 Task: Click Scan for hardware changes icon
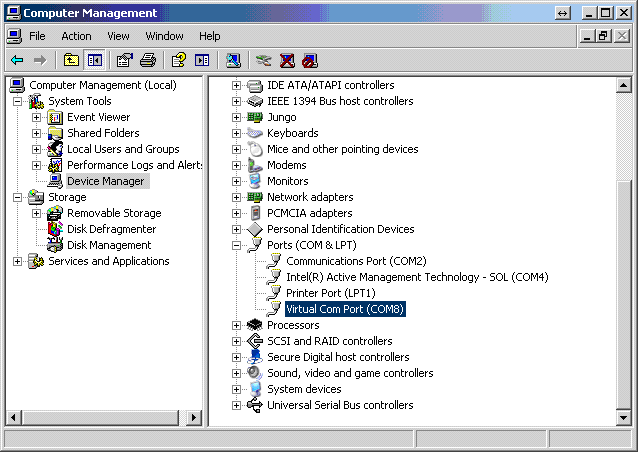[x=233, y=60]
